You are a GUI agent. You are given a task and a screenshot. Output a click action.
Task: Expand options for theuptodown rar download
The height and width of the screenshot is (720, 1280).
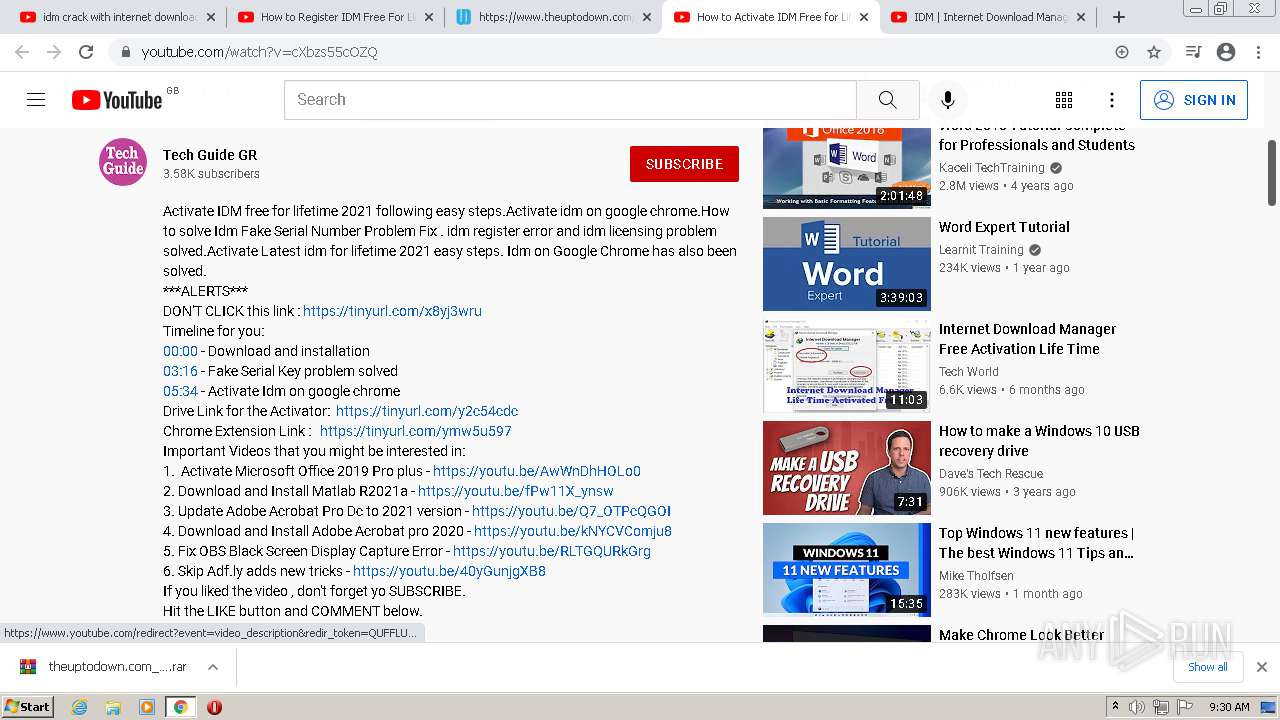coord(213,667)
